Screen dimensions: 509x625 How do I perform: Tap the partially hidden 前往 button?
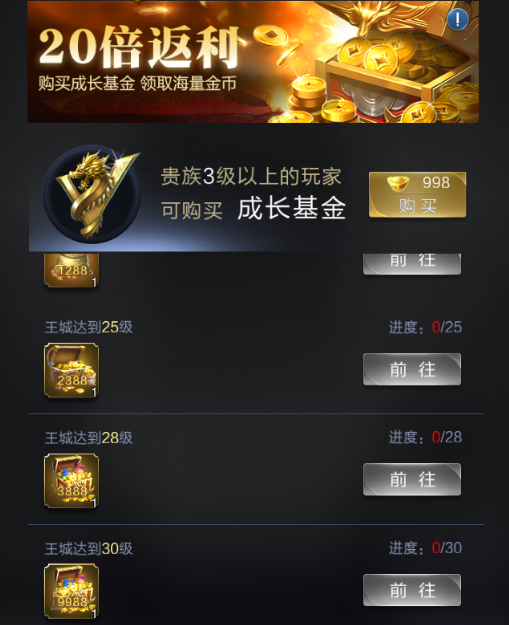click(412, 263)
